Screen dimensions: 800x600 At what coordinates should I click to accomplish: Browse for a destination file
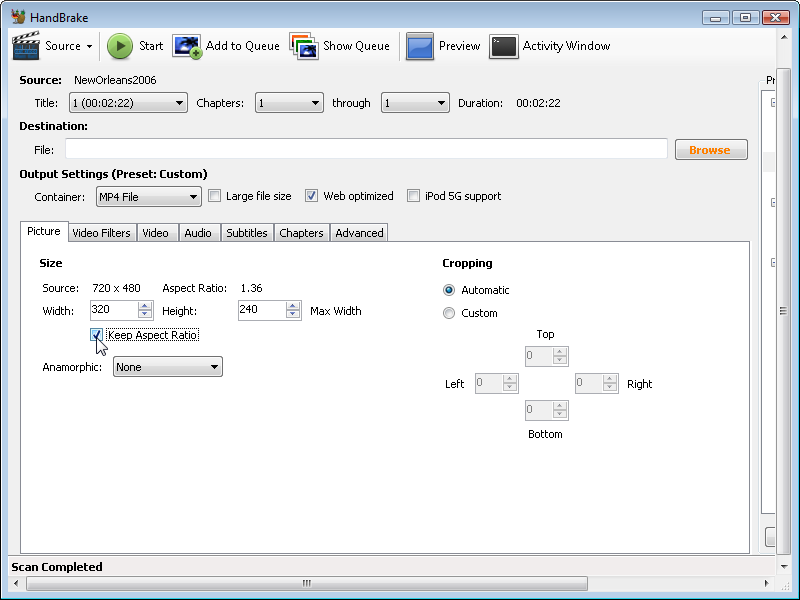[x=711, y=149]
